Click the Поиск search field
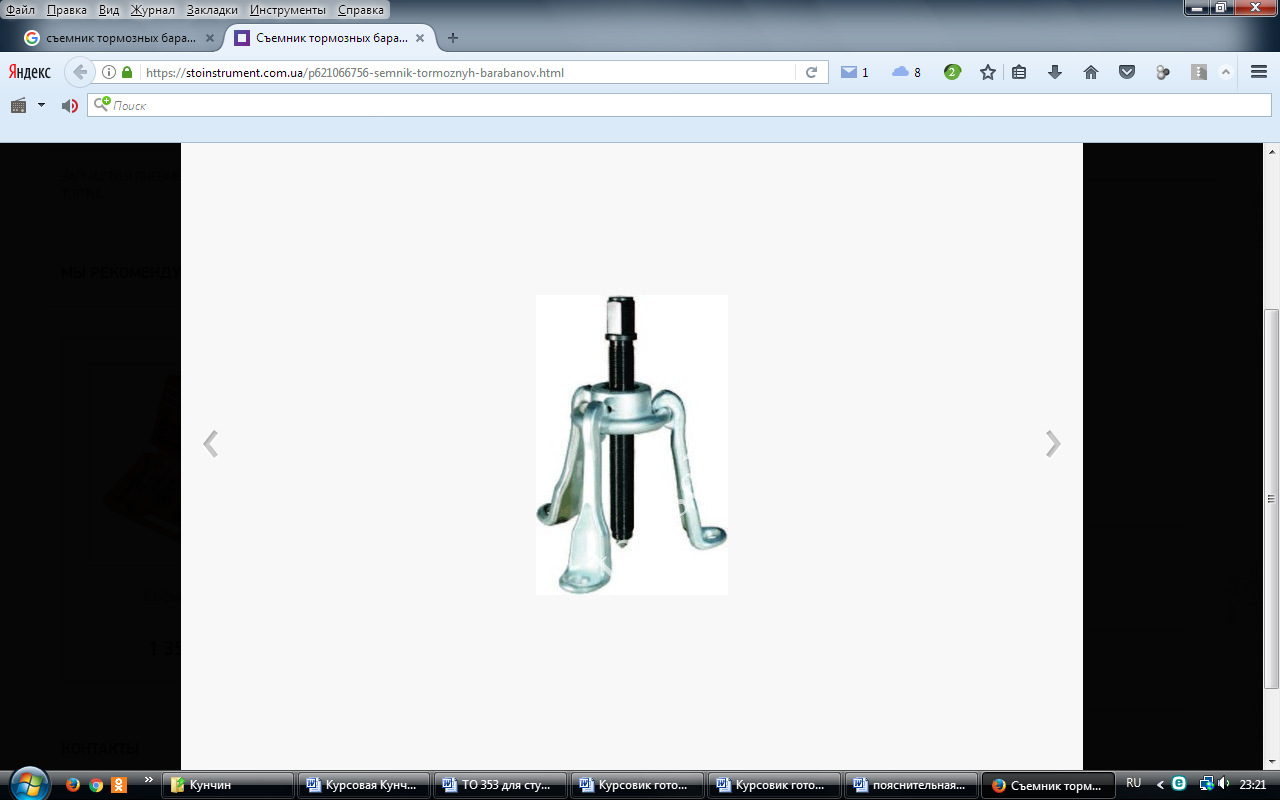1280x800 pixels. pyautogui.click(x=678, y=105)
